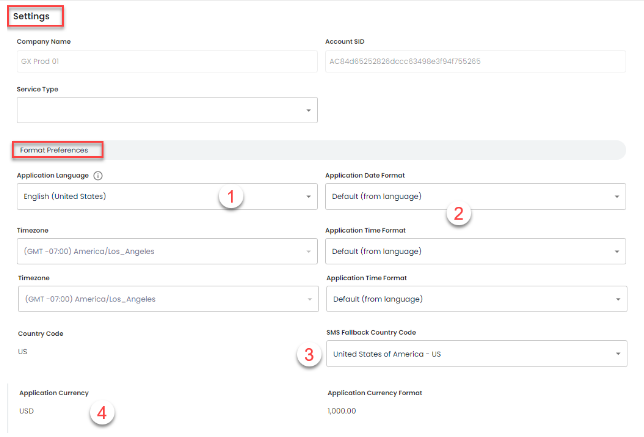Expand the upper Application Time Format dropdown

pyautogui.click(x=476, y=251)
